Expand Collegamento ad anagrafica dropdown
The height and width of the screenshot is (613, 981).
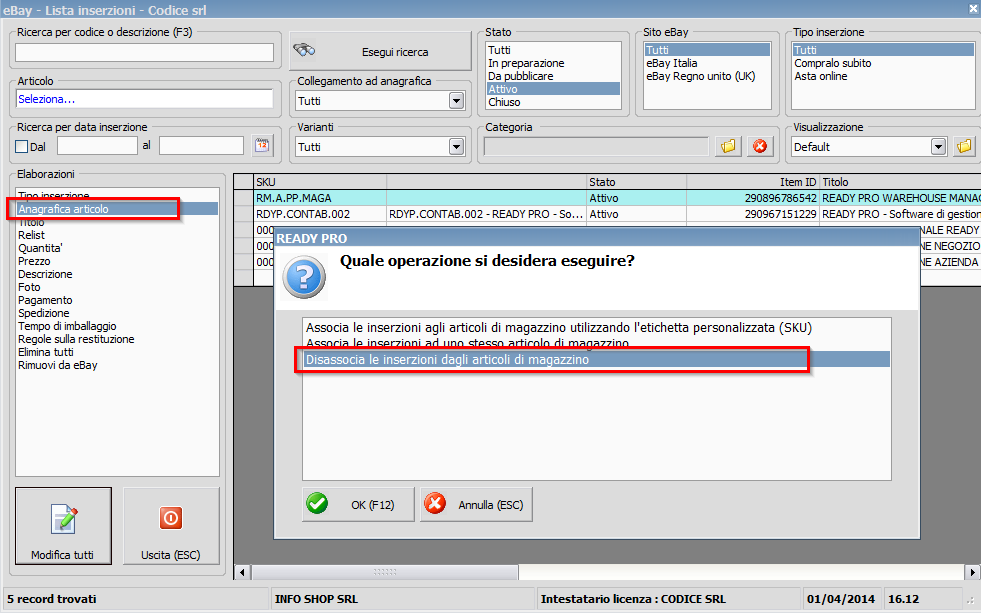(457, 101)
